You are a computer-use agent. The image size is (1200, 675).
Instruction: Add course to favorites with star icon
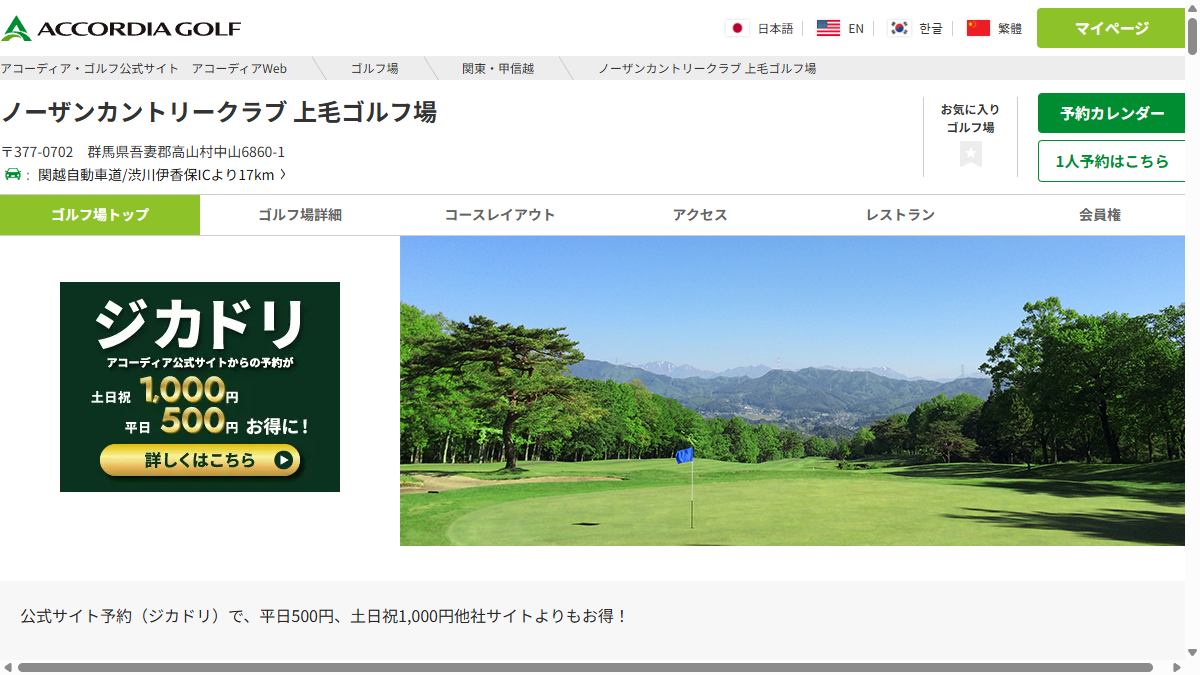pos(971,154)
